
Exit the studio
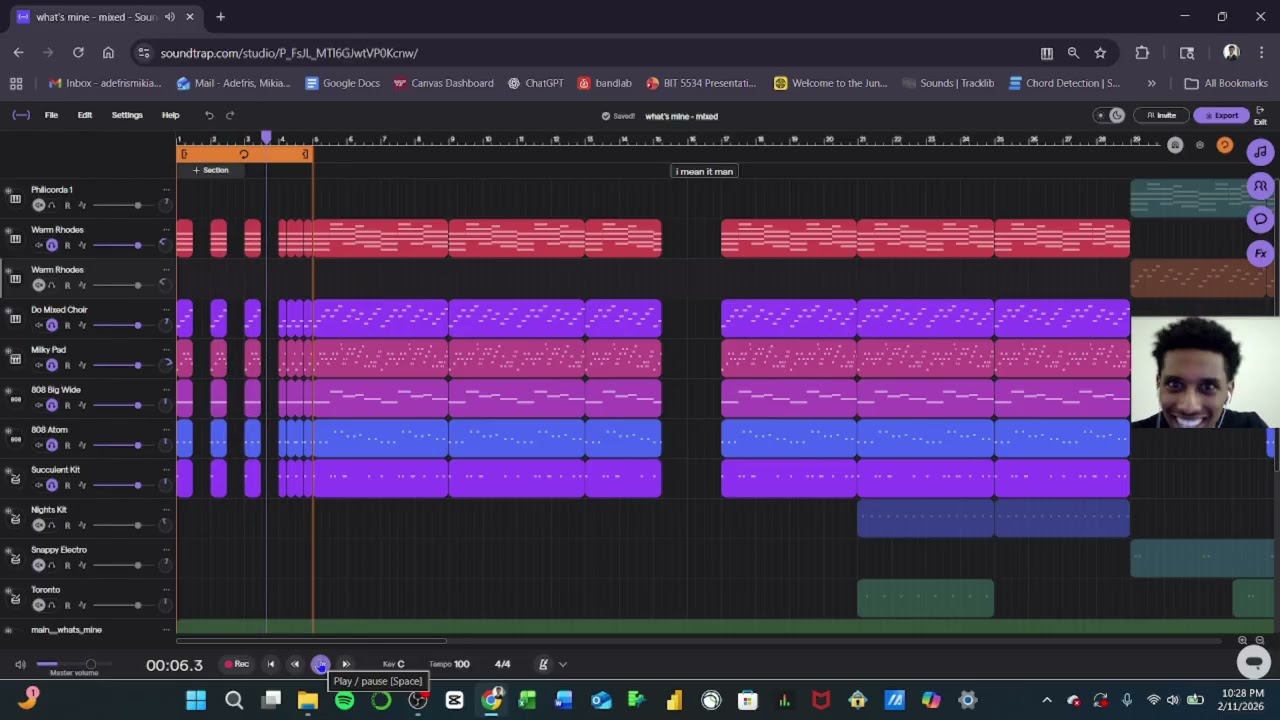pyautogui.click(x=1260, y=115)
